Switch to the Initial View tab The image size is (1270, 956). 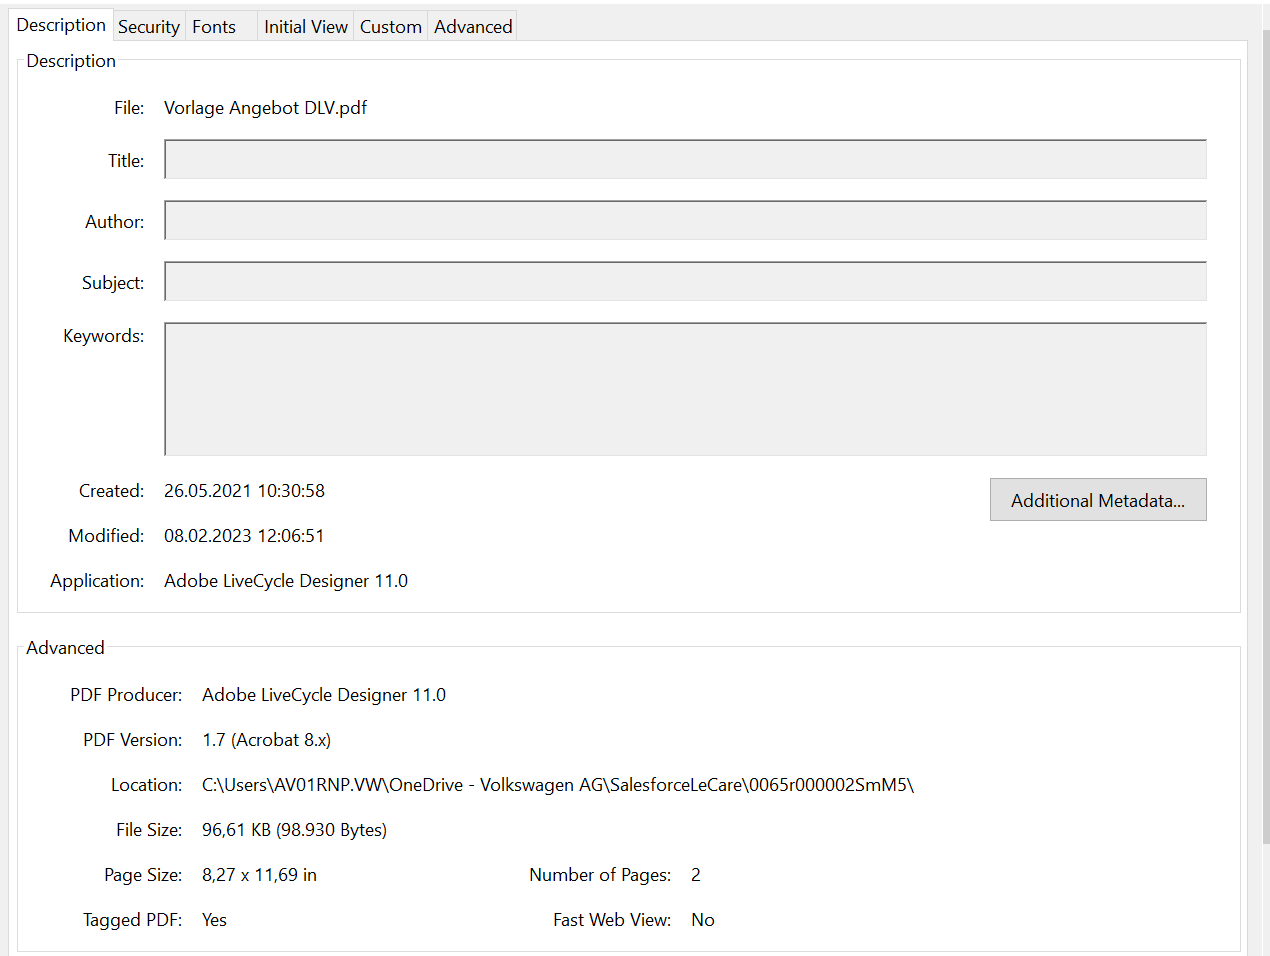coord(306,27)
